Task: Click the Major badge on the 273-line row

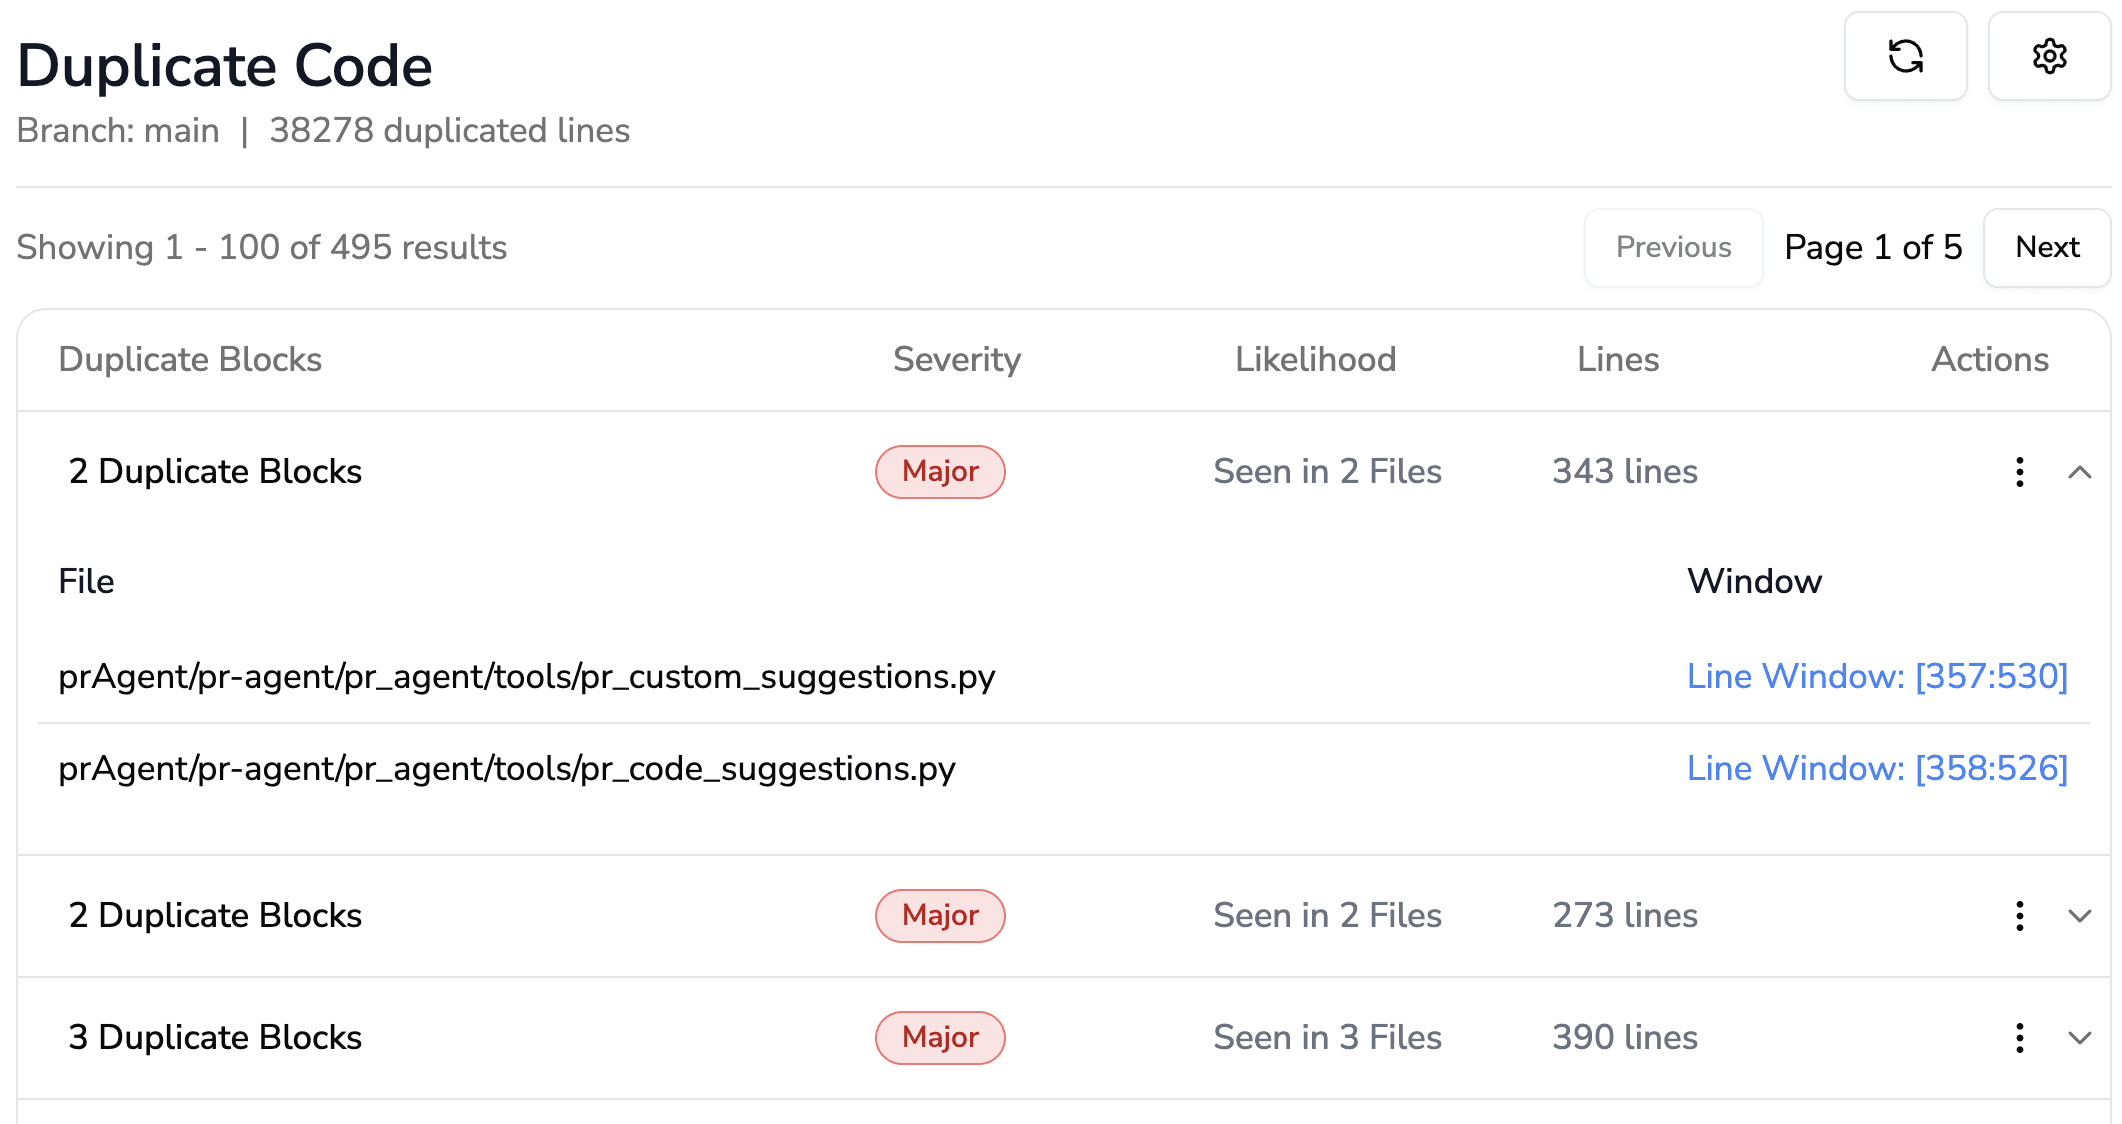Action: click(939, 915)
